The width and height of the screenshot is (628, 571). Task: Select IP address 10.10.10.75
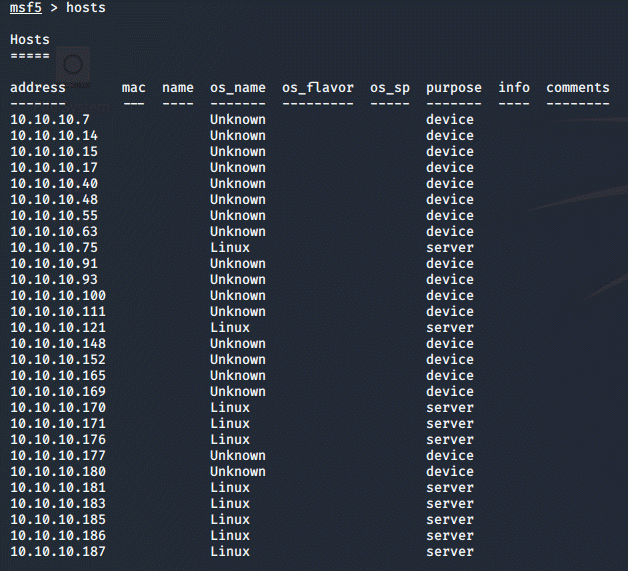pos(54,248)
